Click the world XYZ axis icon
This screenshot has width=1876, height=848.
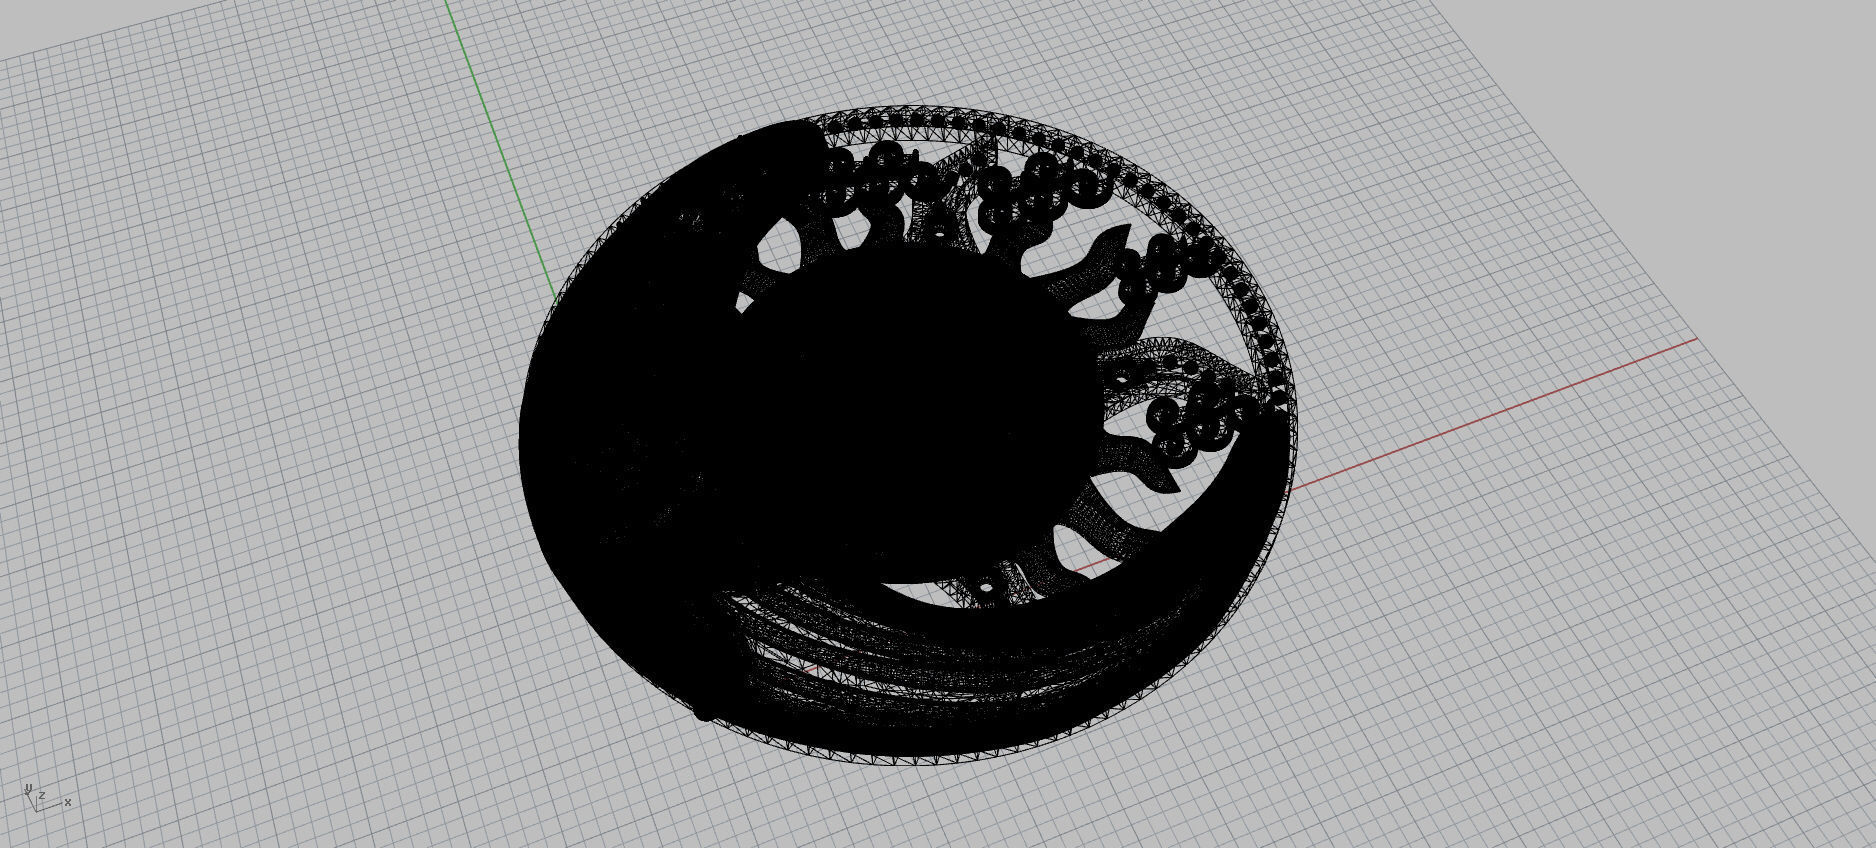45,797
